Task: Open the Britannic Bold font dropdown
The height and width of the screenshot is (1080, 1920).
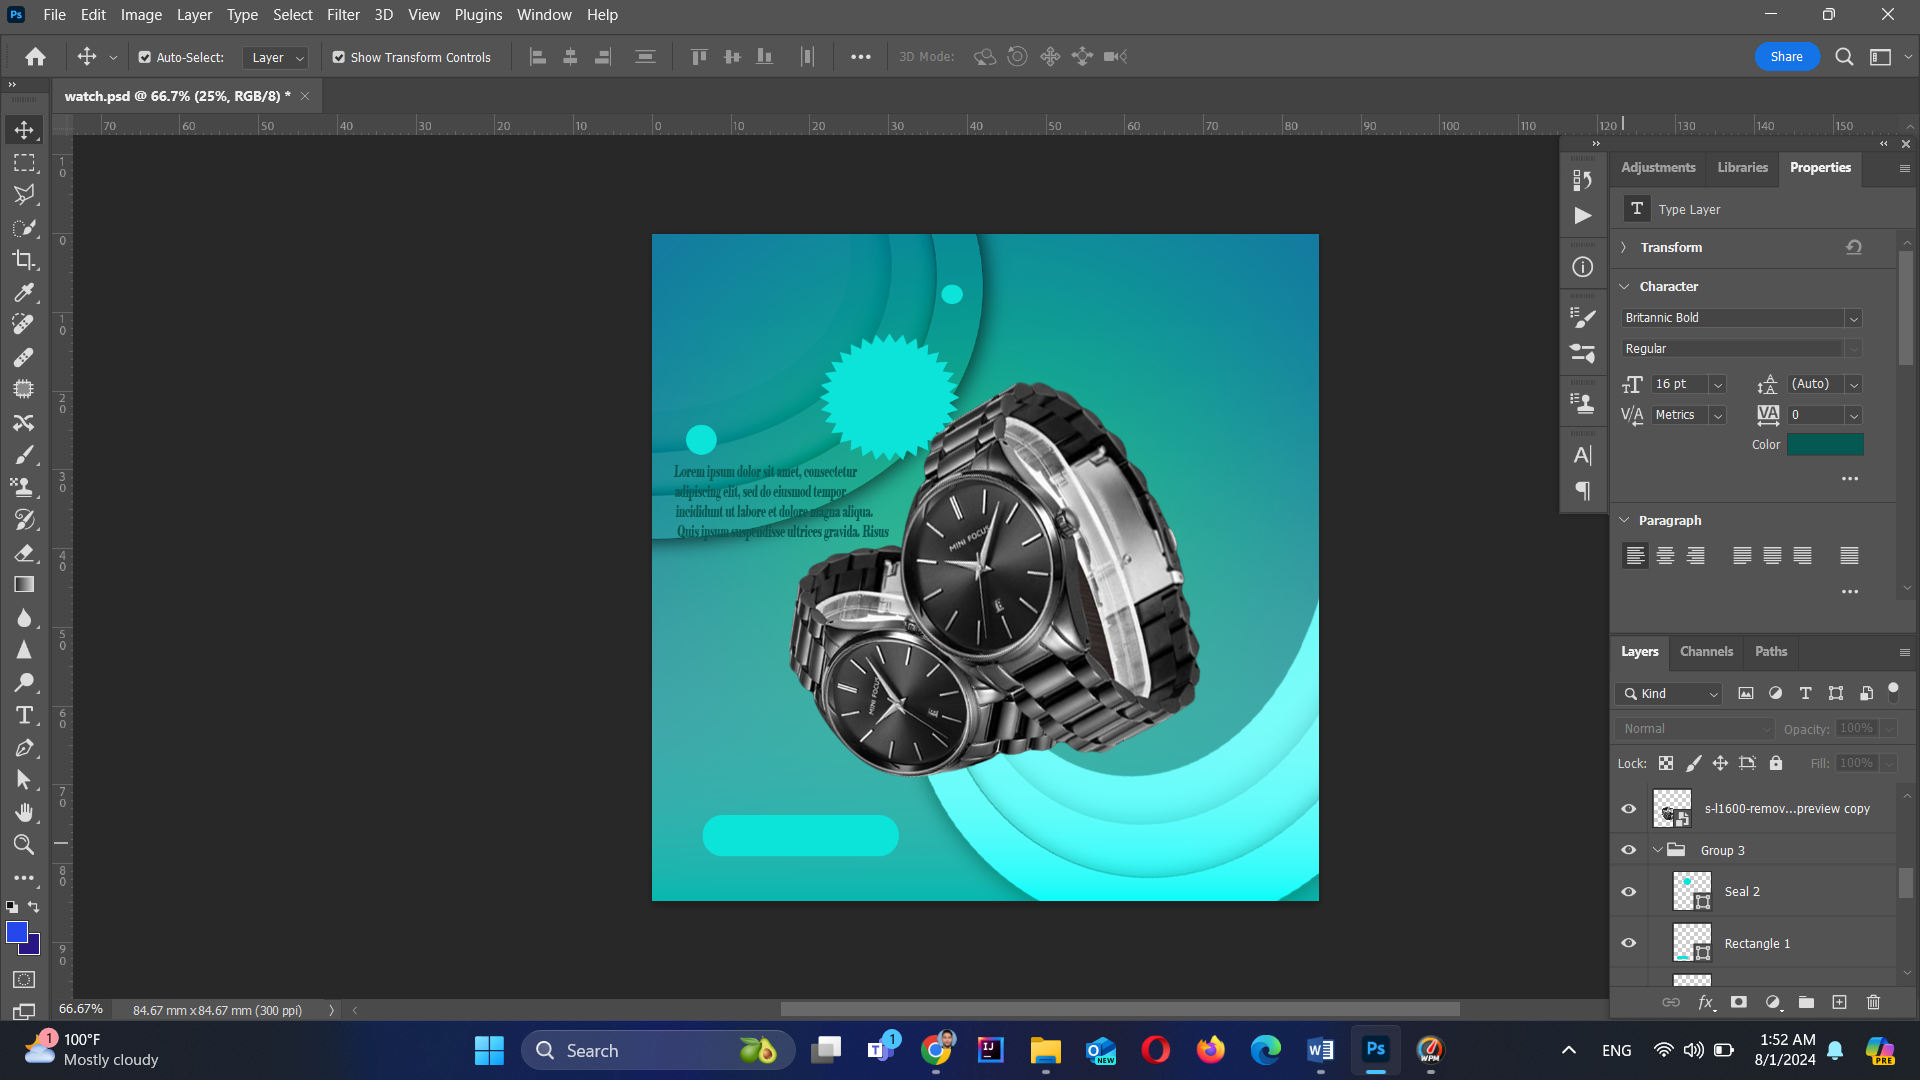Action: pos(1853,318)
